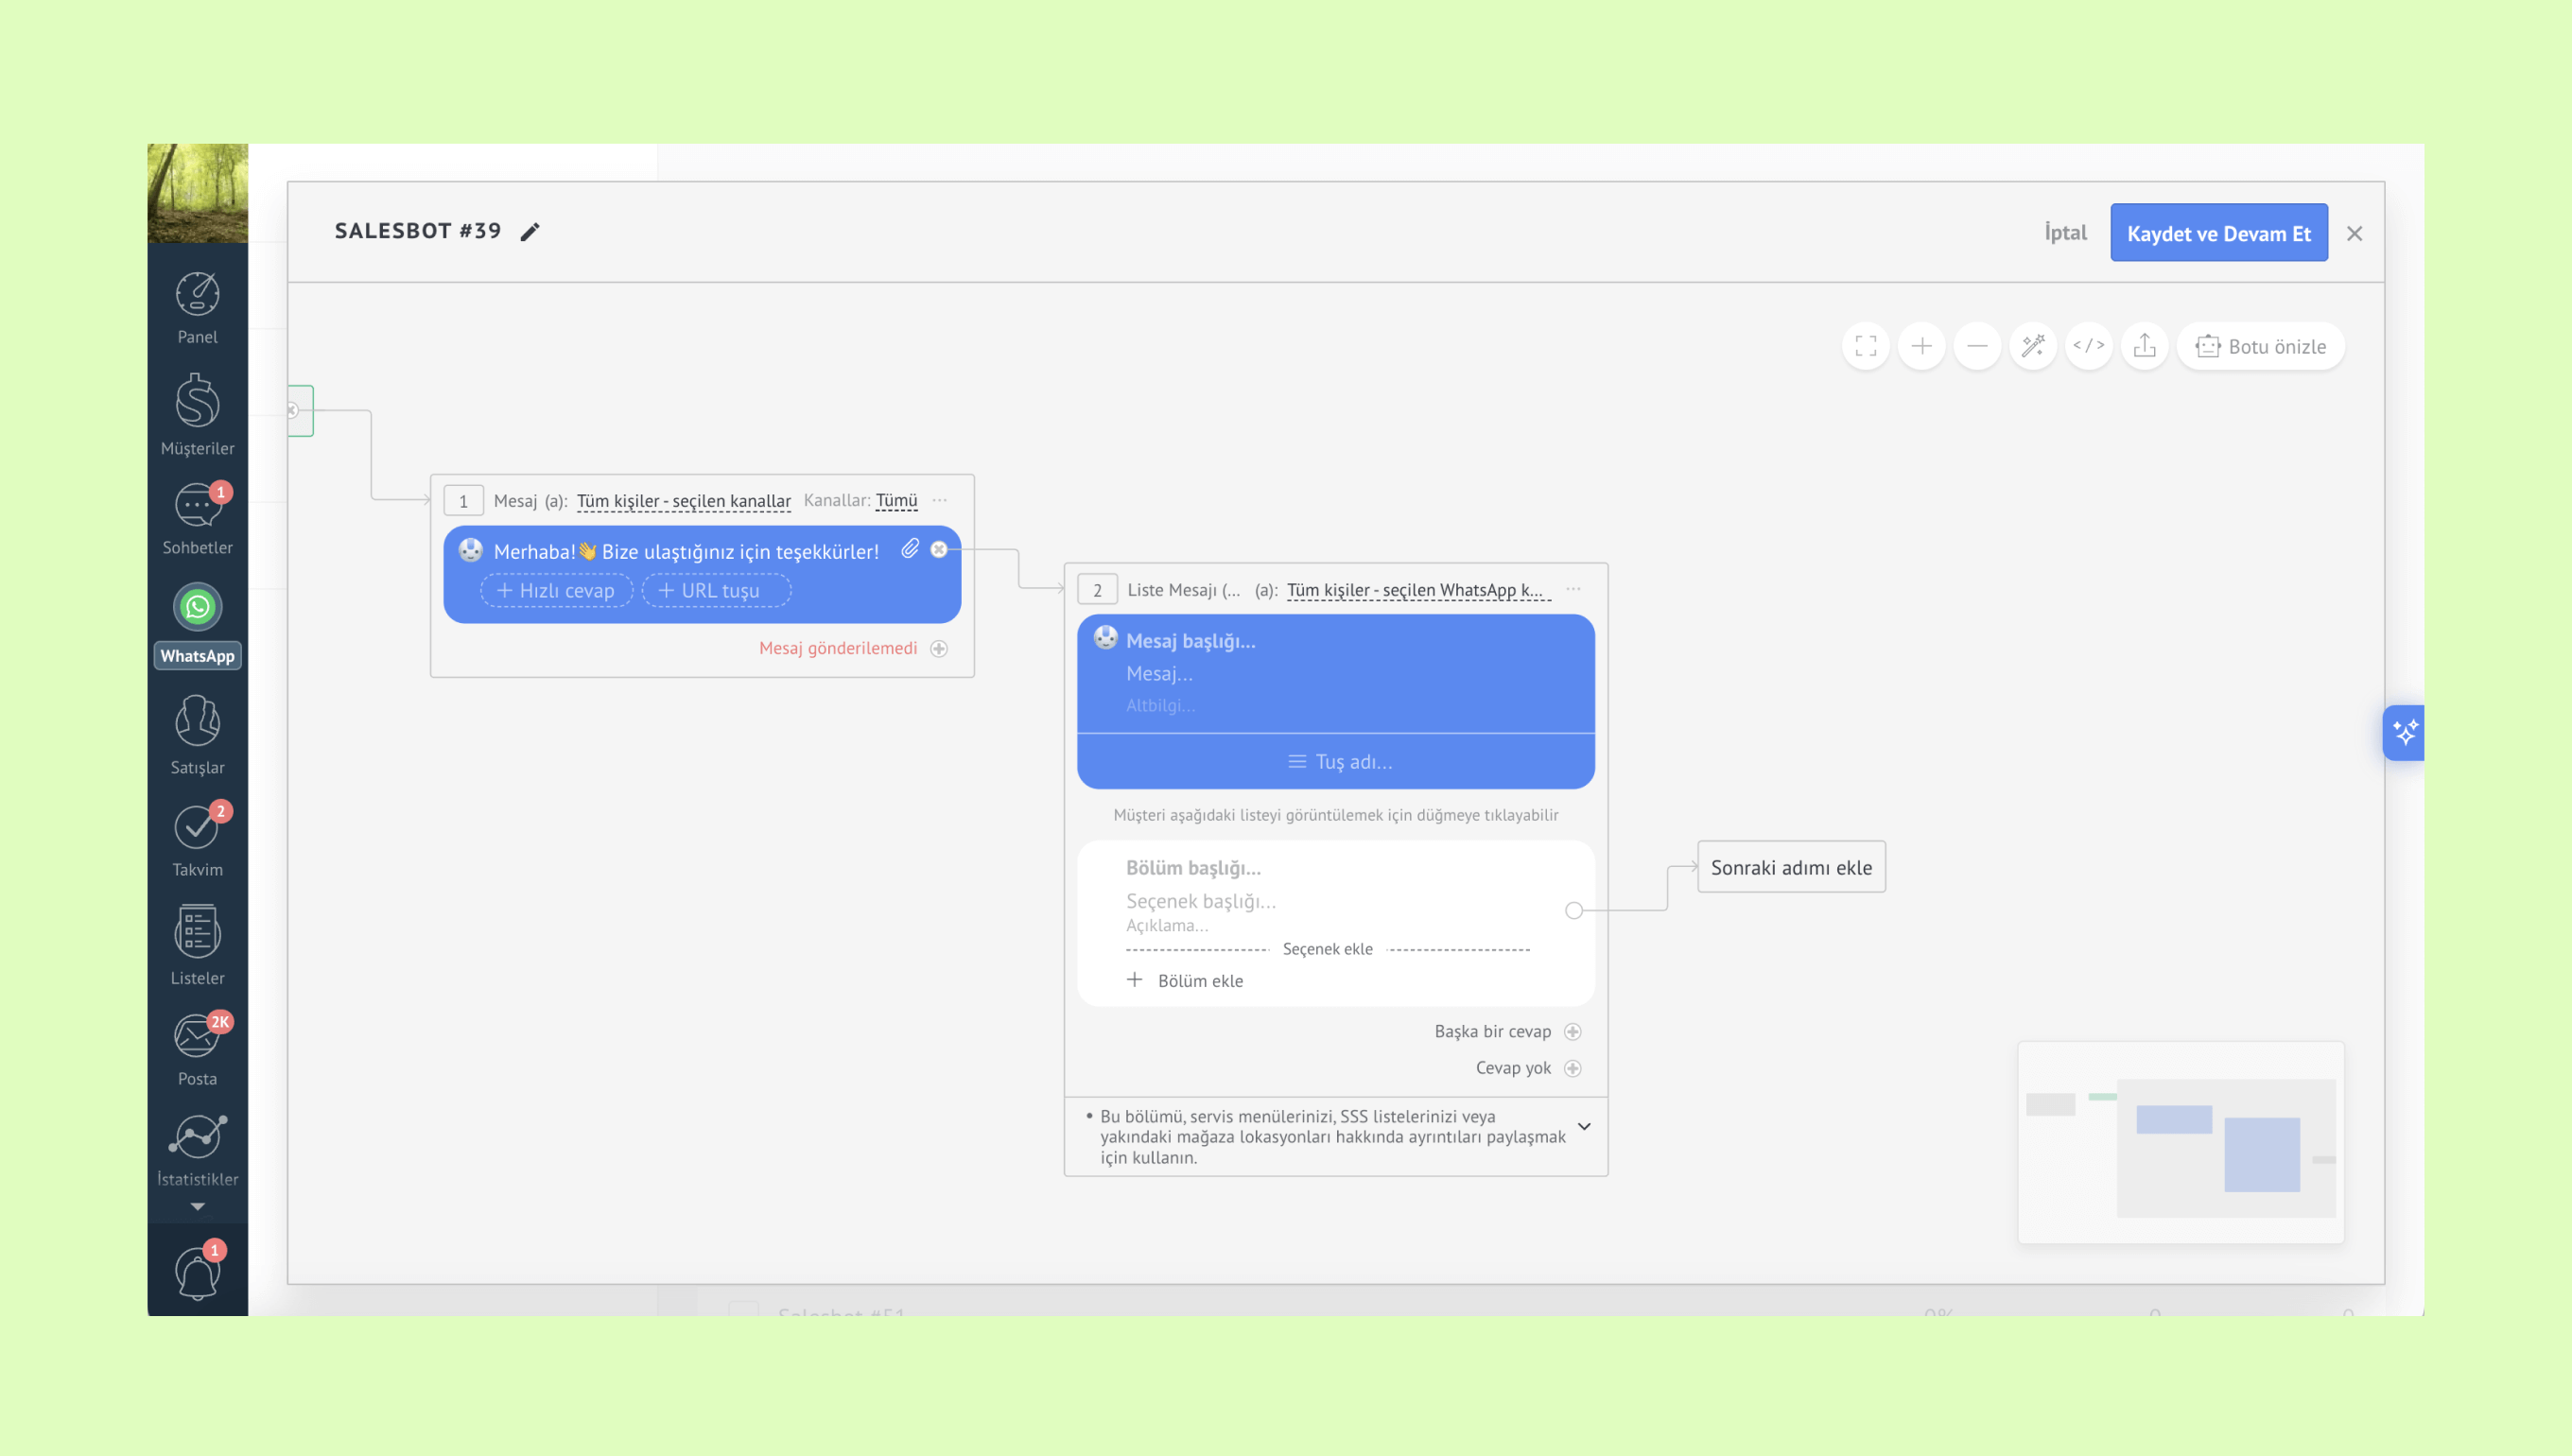Open step 1 three-dots menu

(x=940, y=500)
